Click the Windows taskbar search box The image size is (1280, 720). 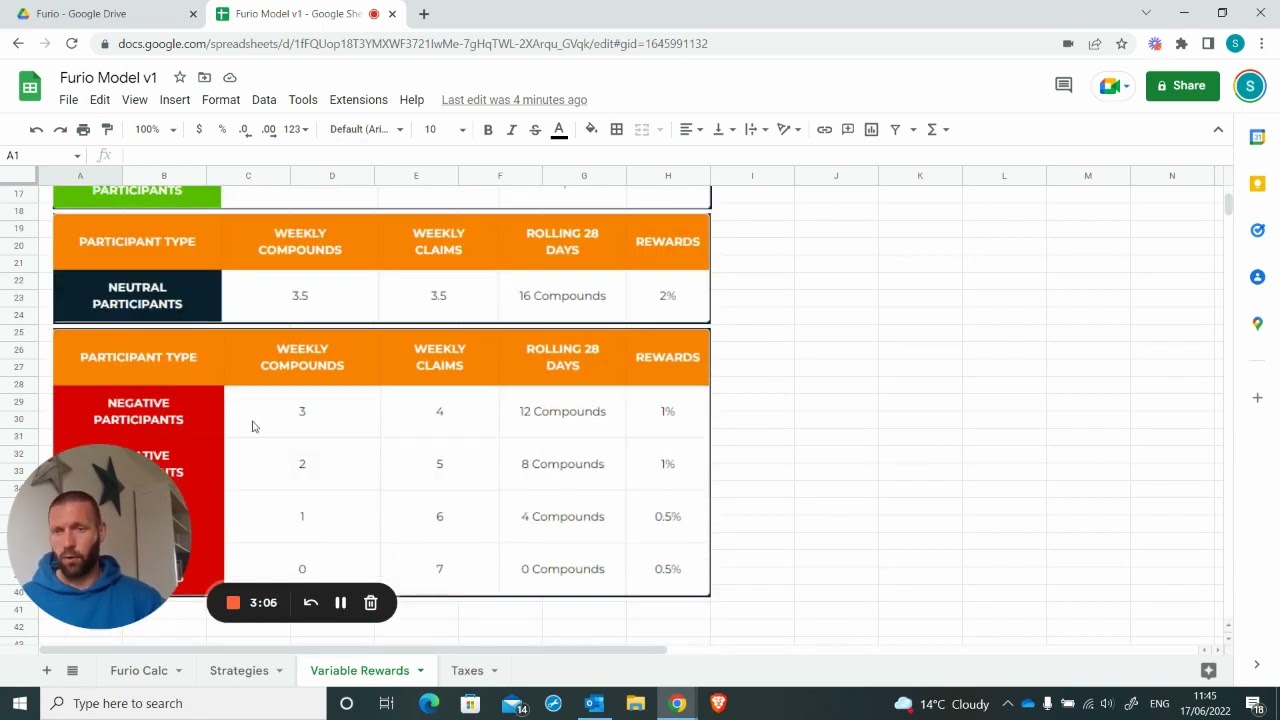183,703
